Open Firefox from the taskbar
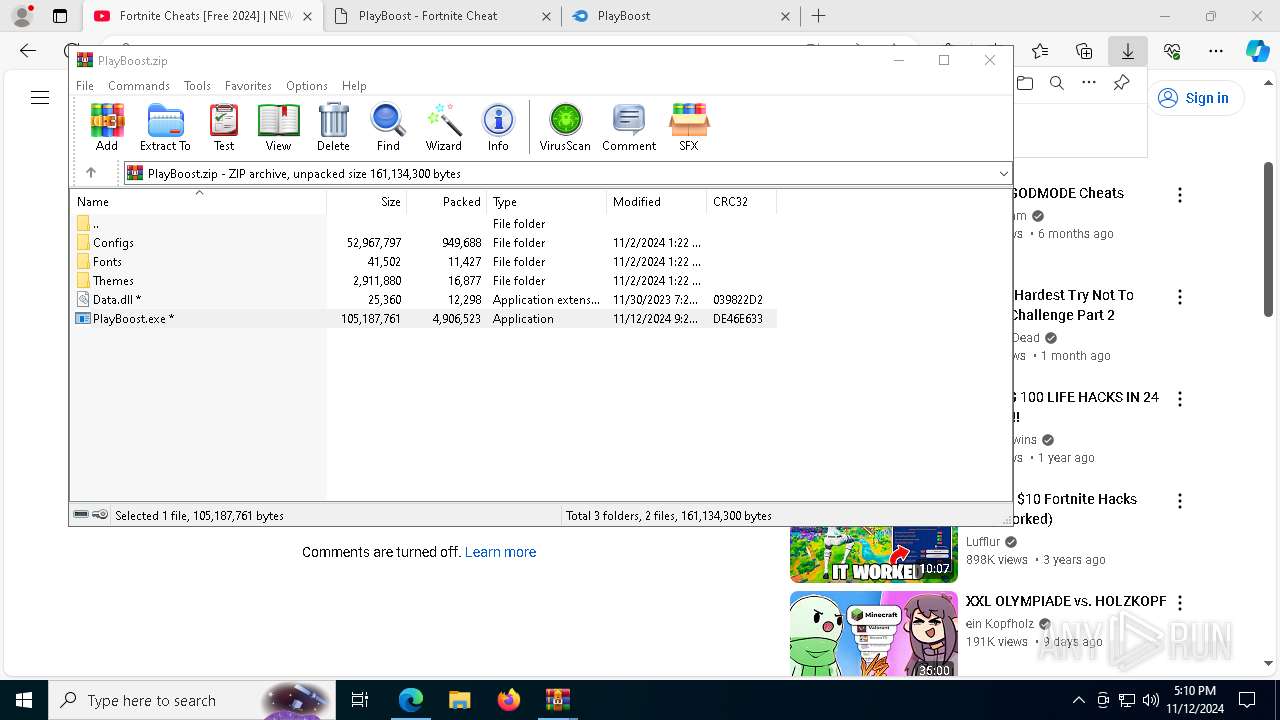 tap(508, 700)
